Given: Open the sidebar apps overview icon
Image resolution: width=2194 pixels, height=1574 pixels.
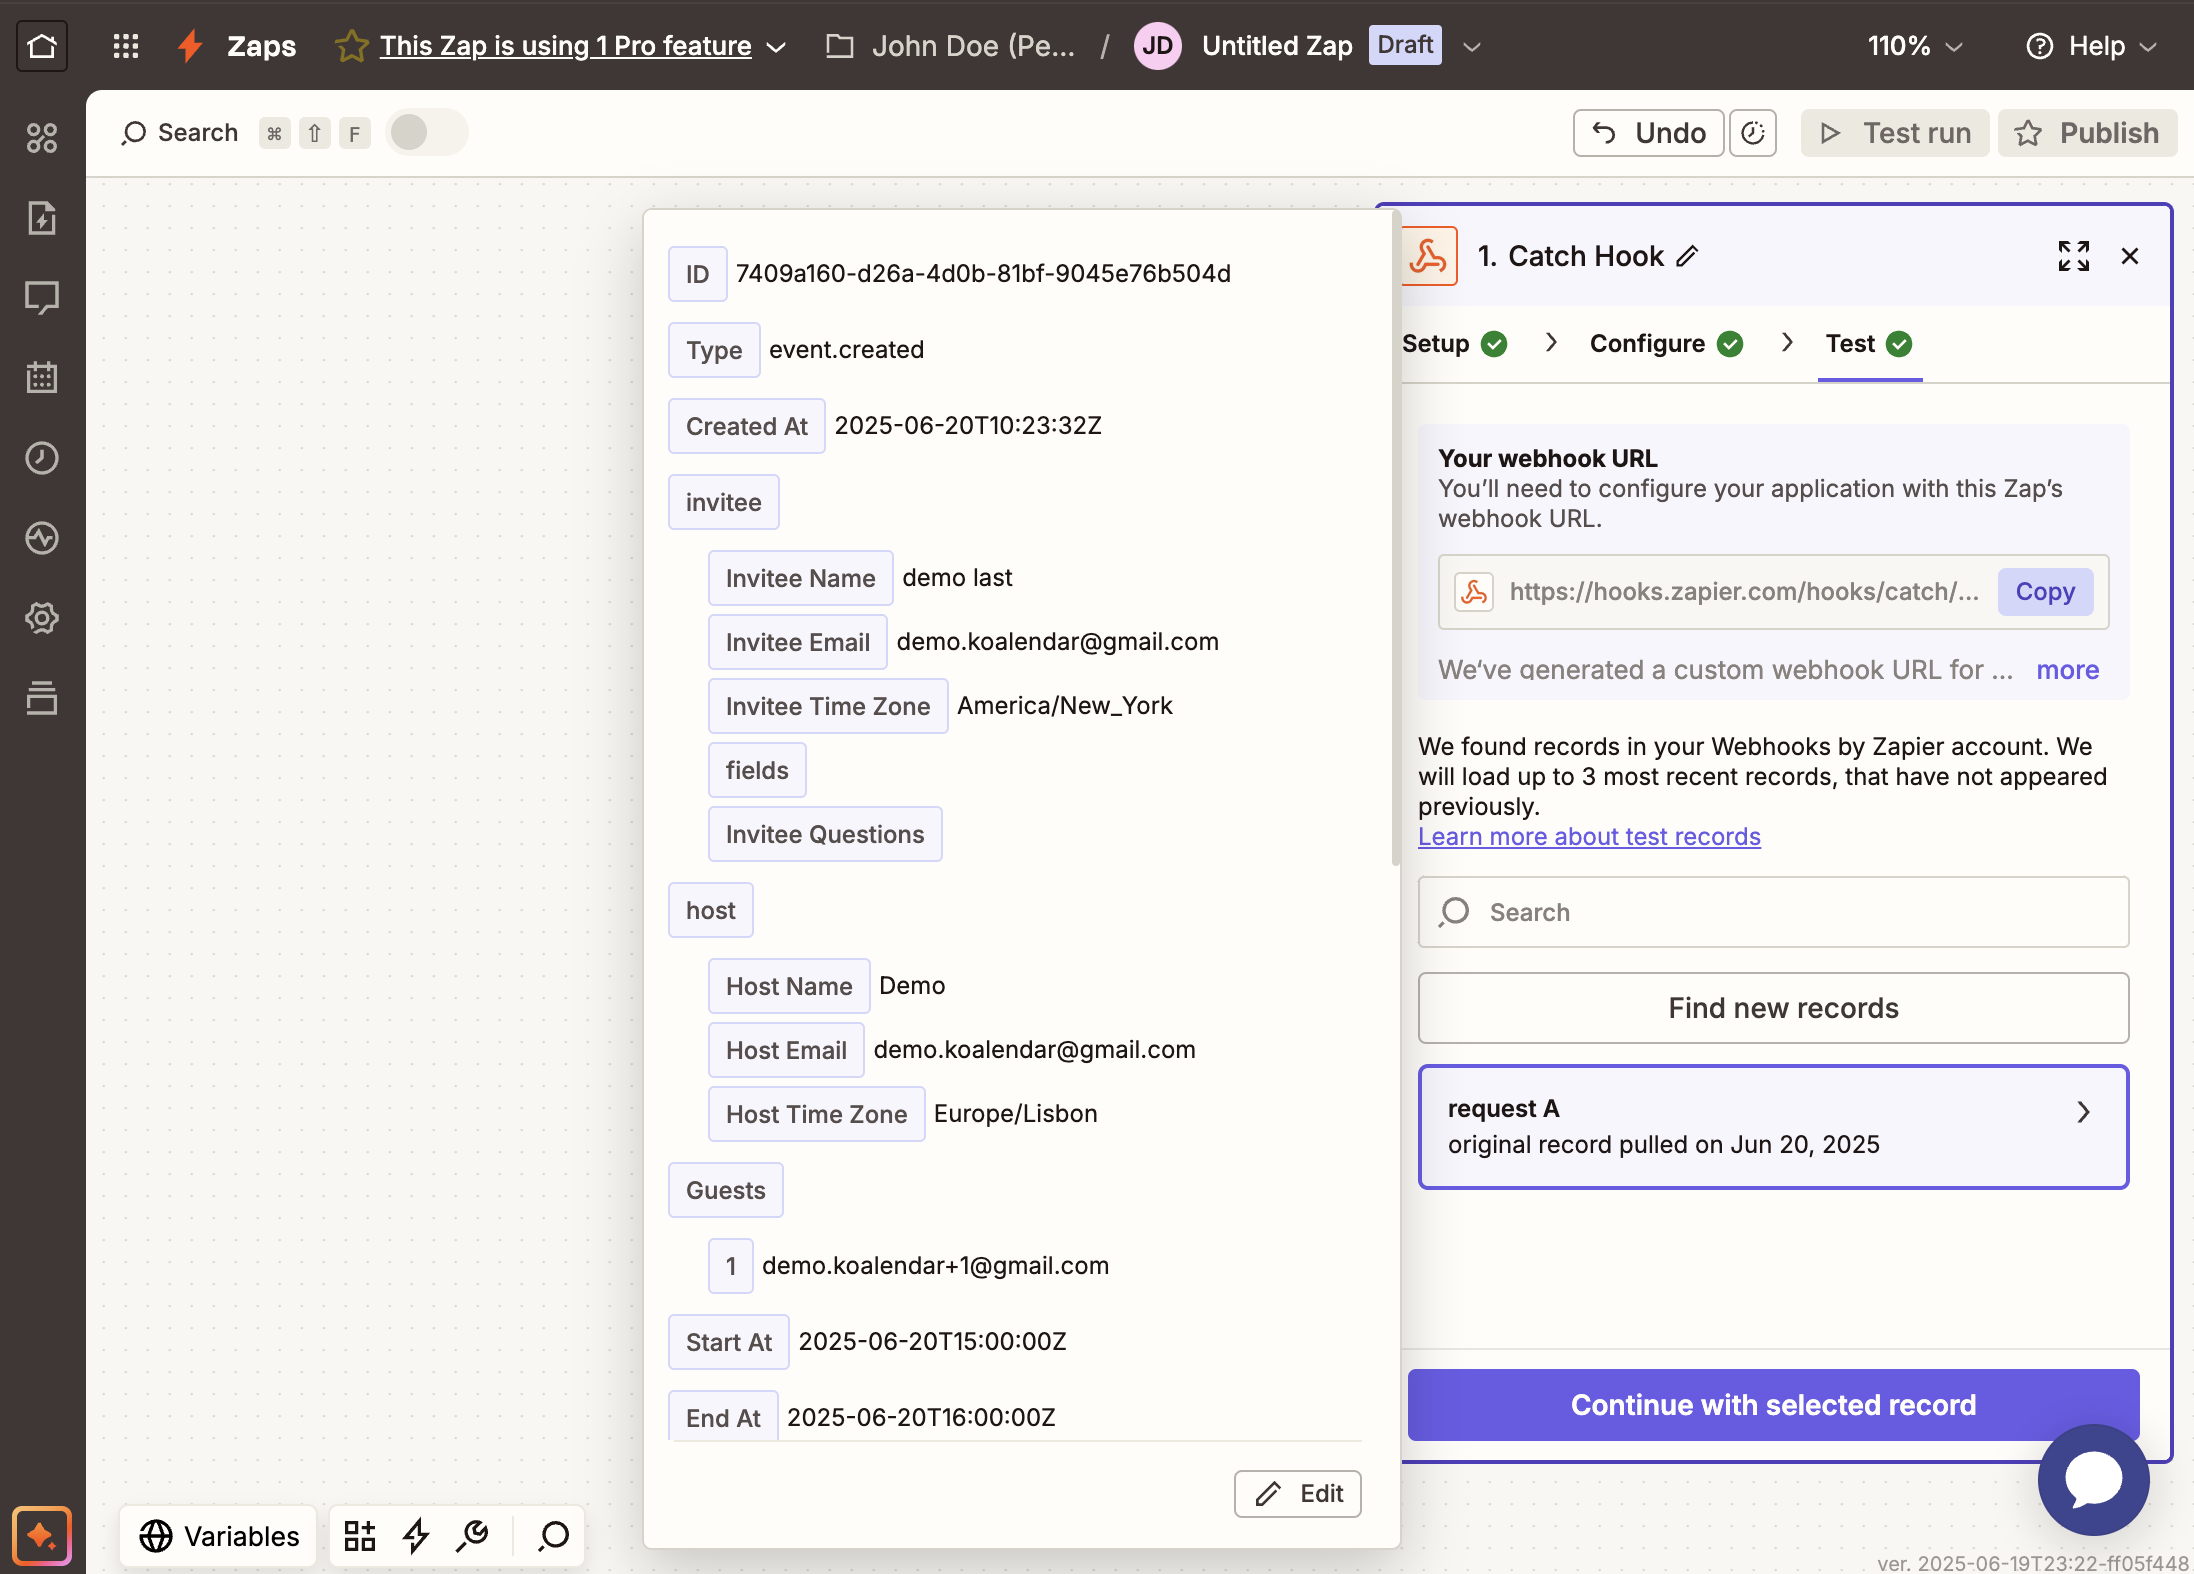Looking at the screenshot, I should [42, 138].
